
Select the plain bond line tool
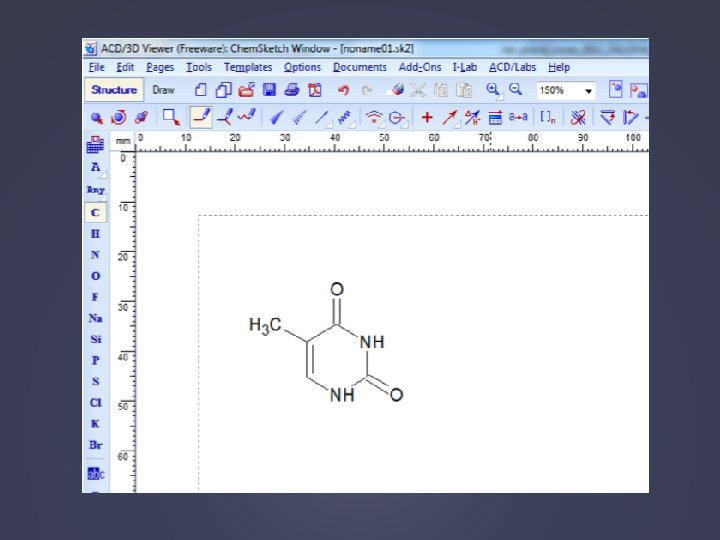[323, 118]
